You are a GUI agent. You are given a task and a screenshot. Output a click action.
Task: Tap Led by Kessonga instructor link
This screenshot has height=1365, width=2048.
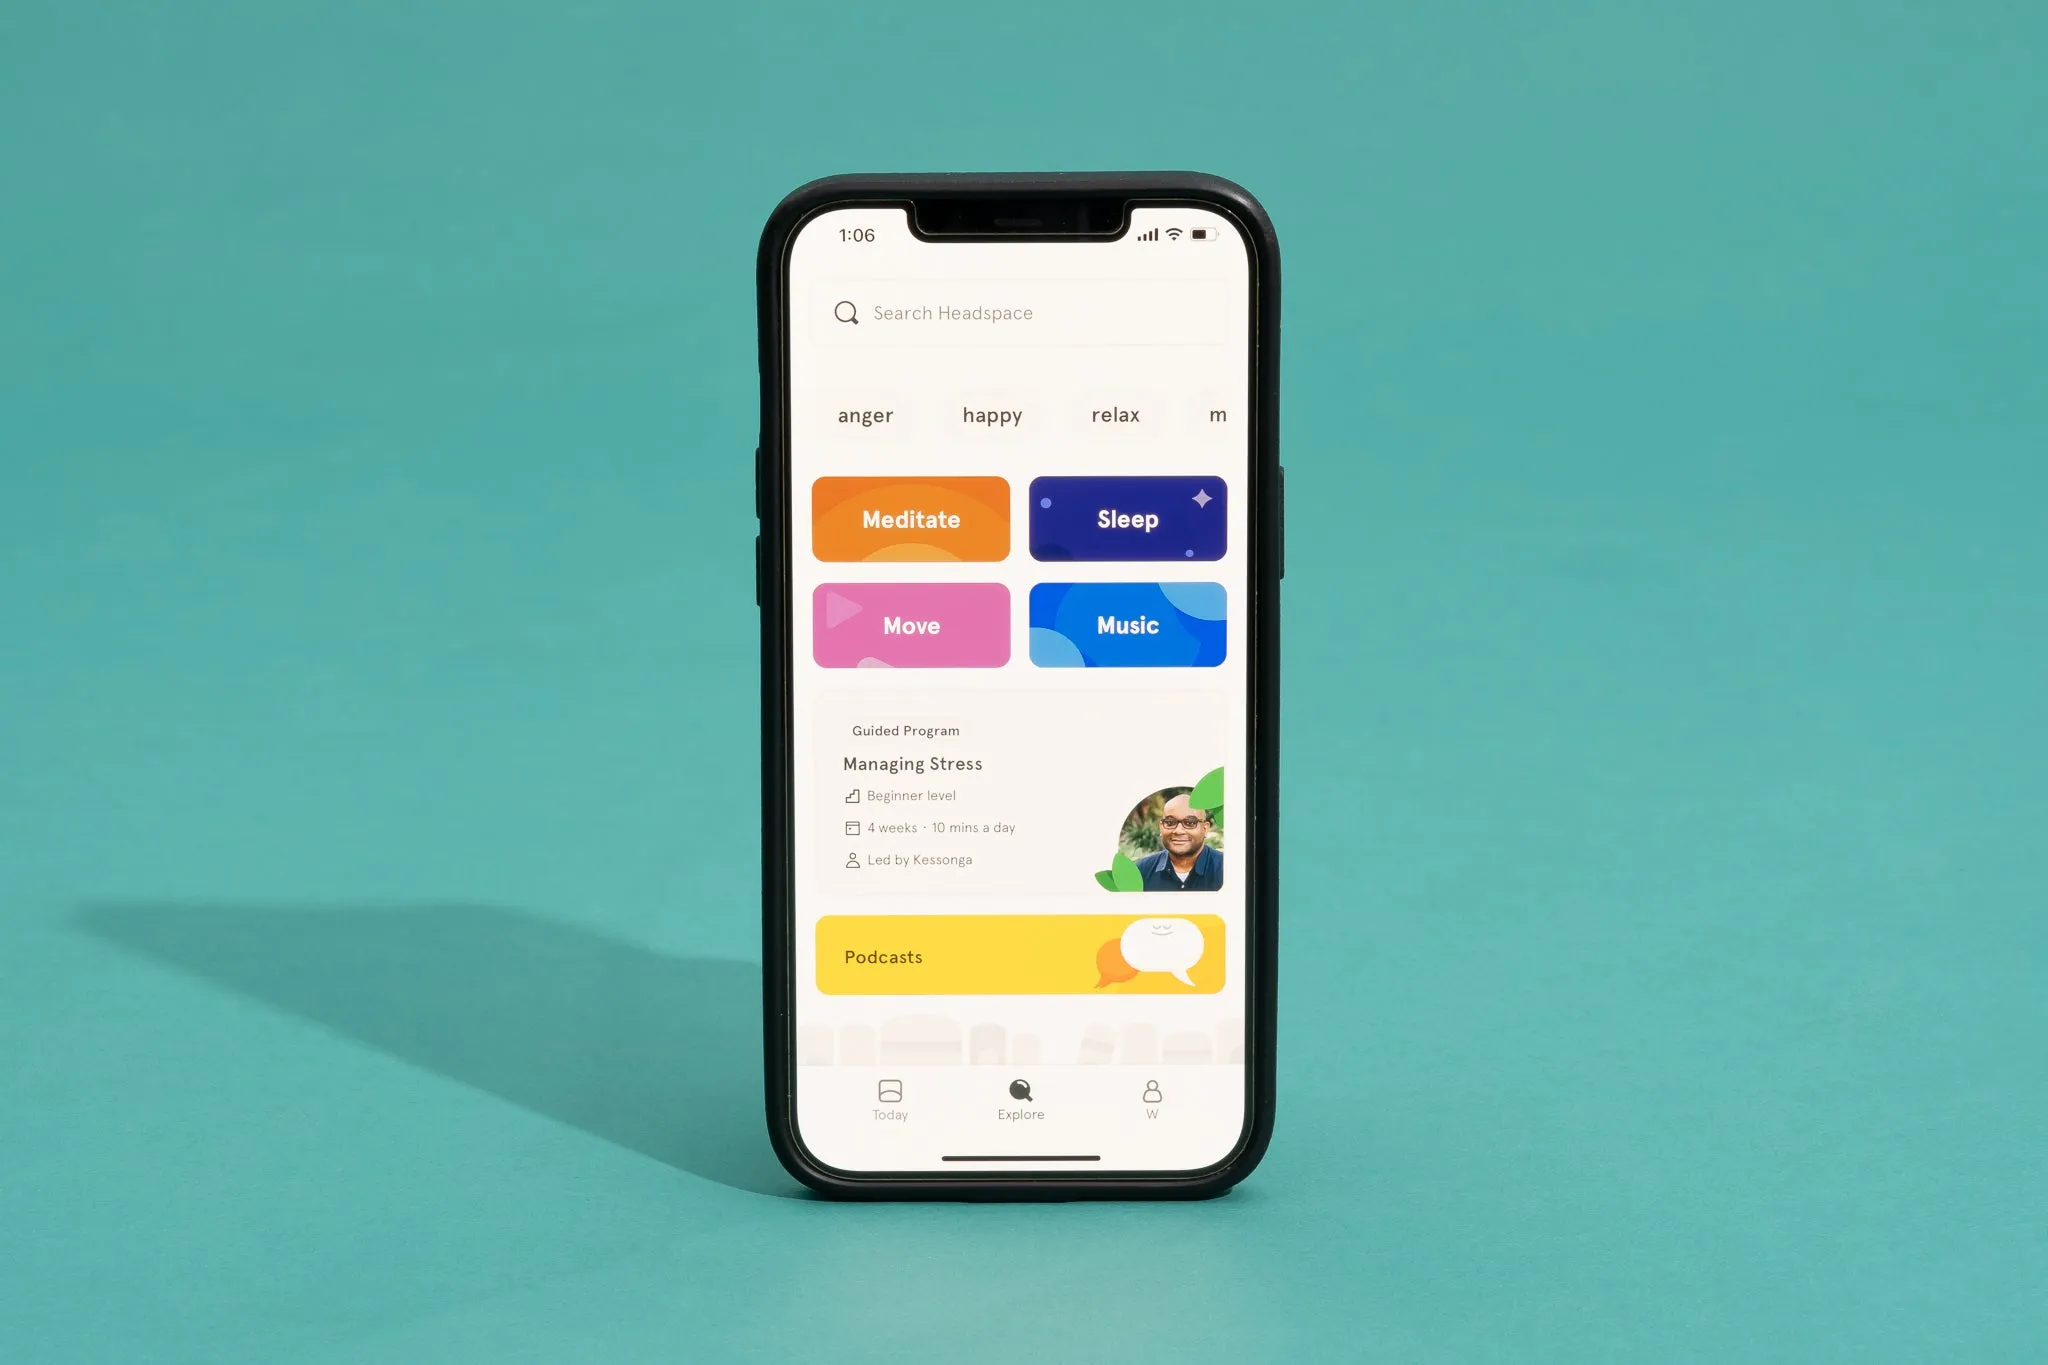pyautogui.click(x=917, y=858)
